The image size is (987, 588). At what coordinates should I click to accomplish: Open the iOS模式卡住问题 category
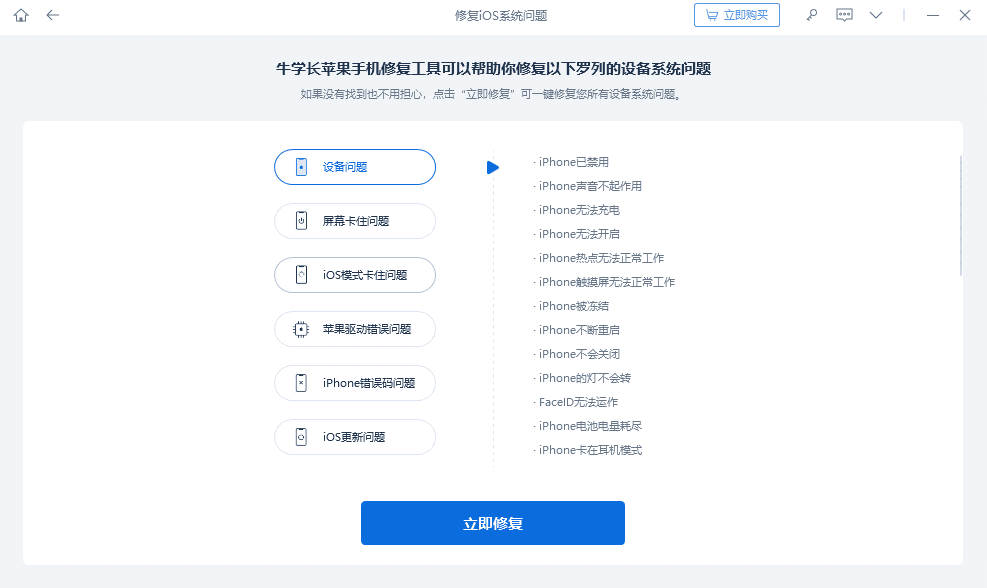coord(355,275)
